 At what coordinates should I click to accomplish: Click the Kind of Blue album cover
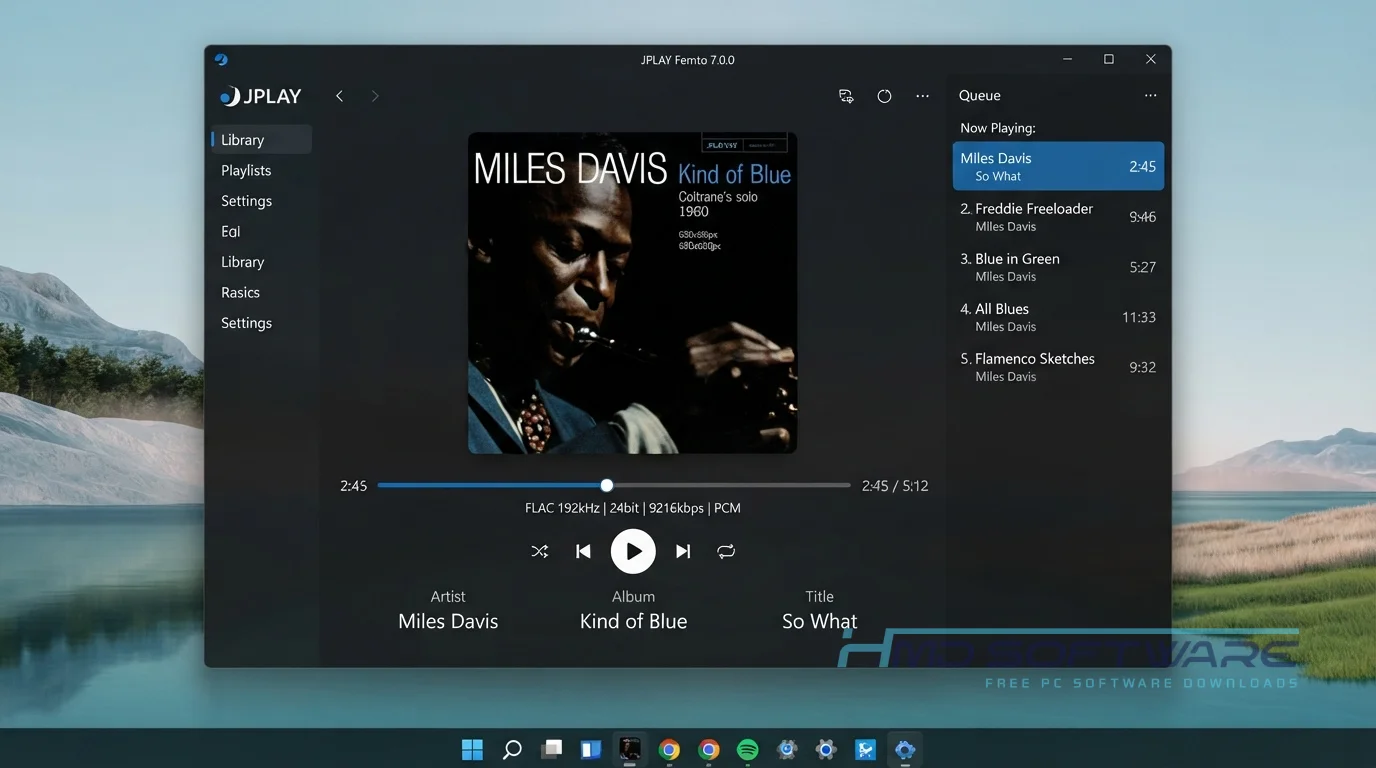[633, 293]
